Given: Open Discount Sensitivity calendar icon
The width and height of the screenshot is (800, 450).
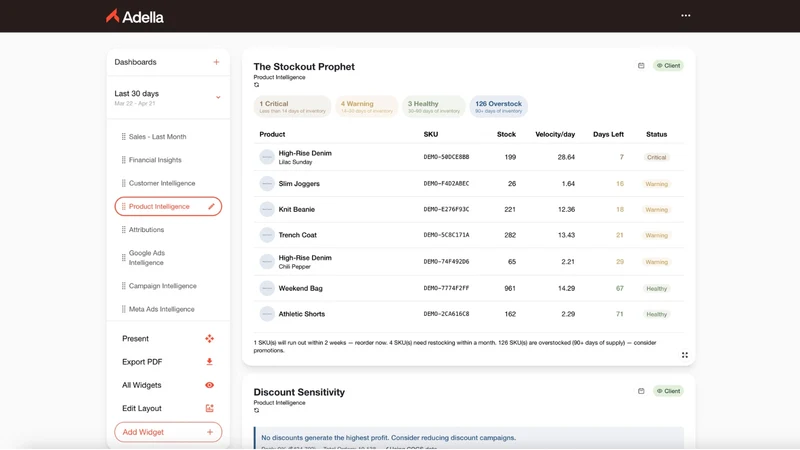Looking at the screenshot, I should point(641,391).
